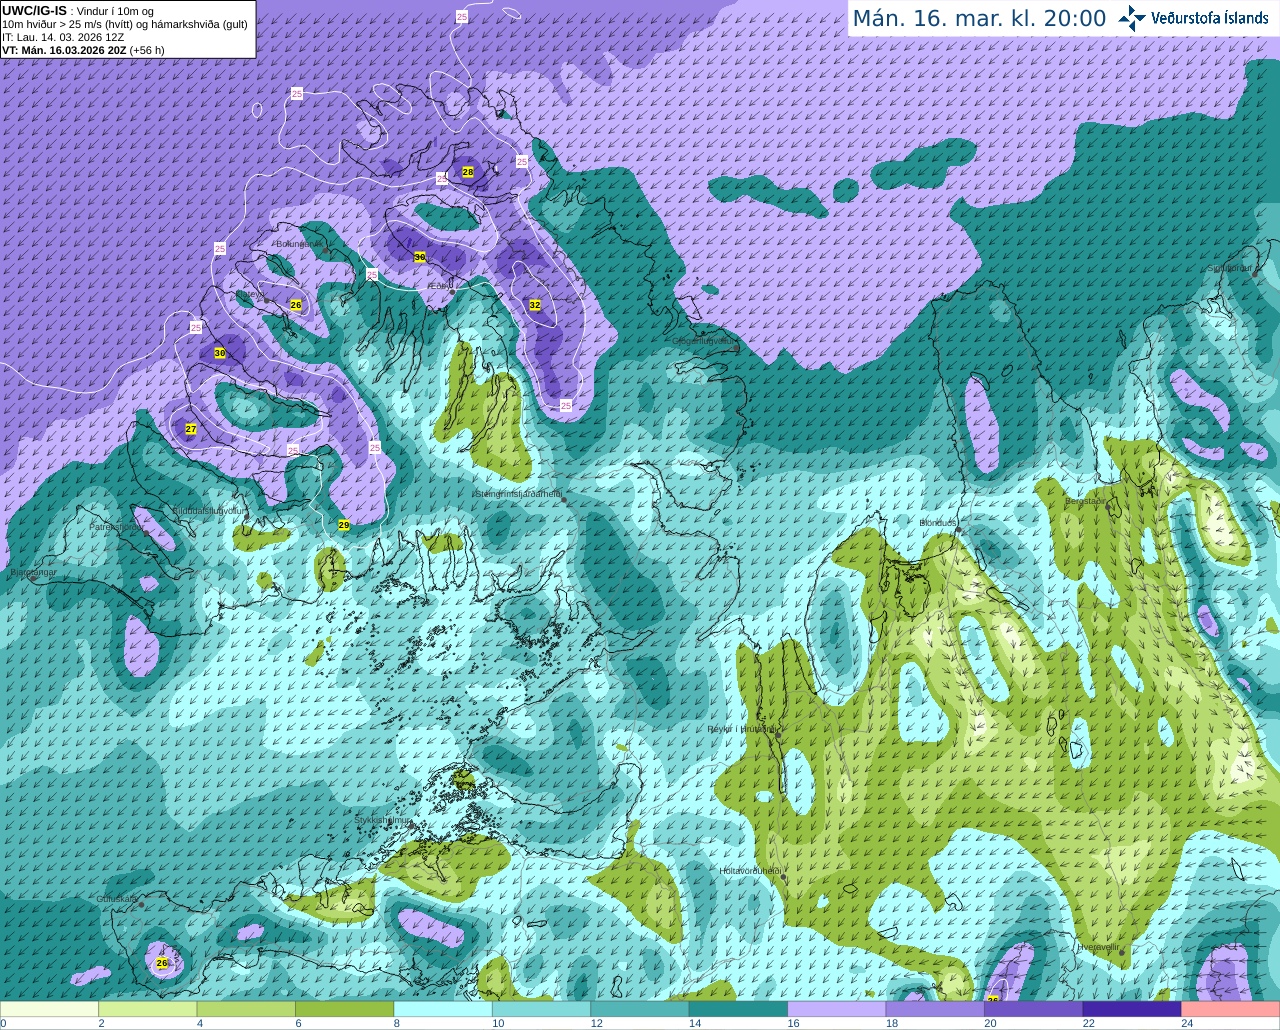This screenshot has height=1030, width=1280.
Task: Pick the 20–22 m/s violet legend swatch
Action: (x=1034, y=1009)
